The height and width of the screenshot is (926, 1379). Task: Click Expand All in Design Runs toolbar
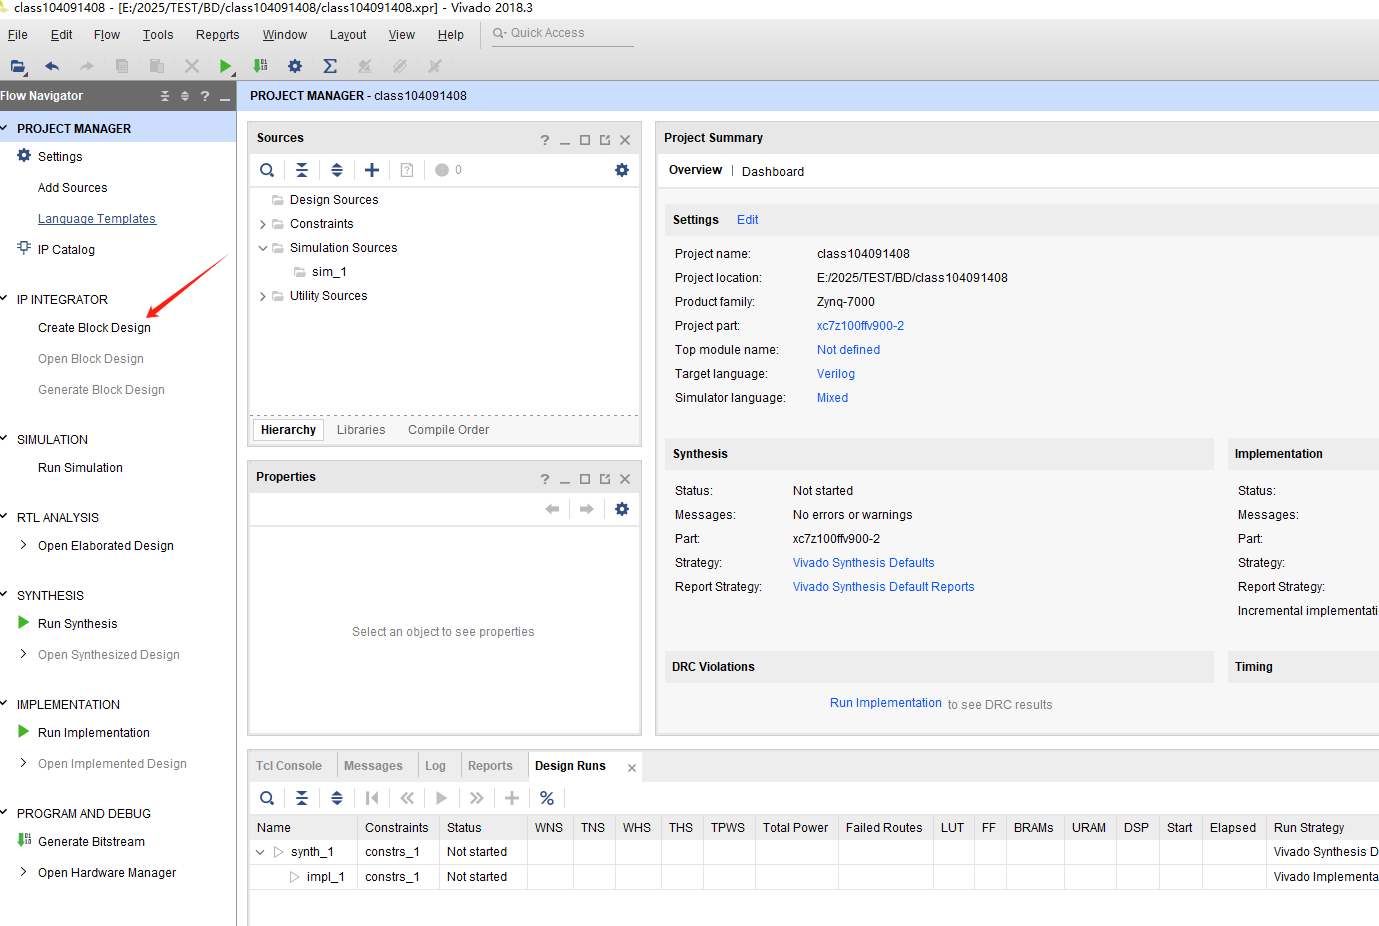pos(337,798)
